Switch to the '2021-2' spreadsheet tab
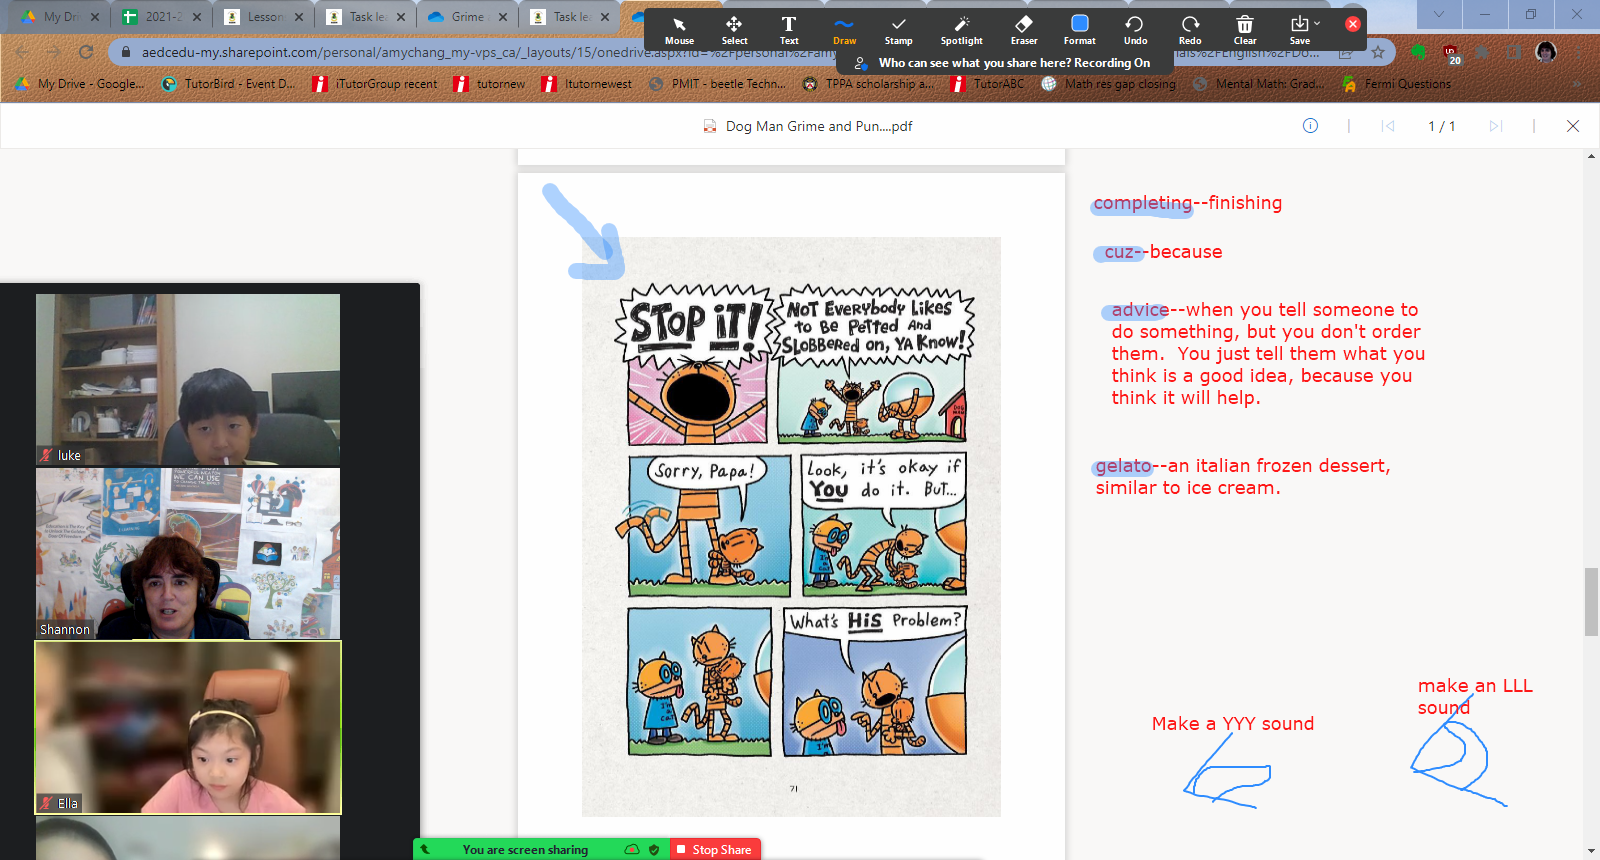The image size is (1600, 860). click(x=160, y=17)
